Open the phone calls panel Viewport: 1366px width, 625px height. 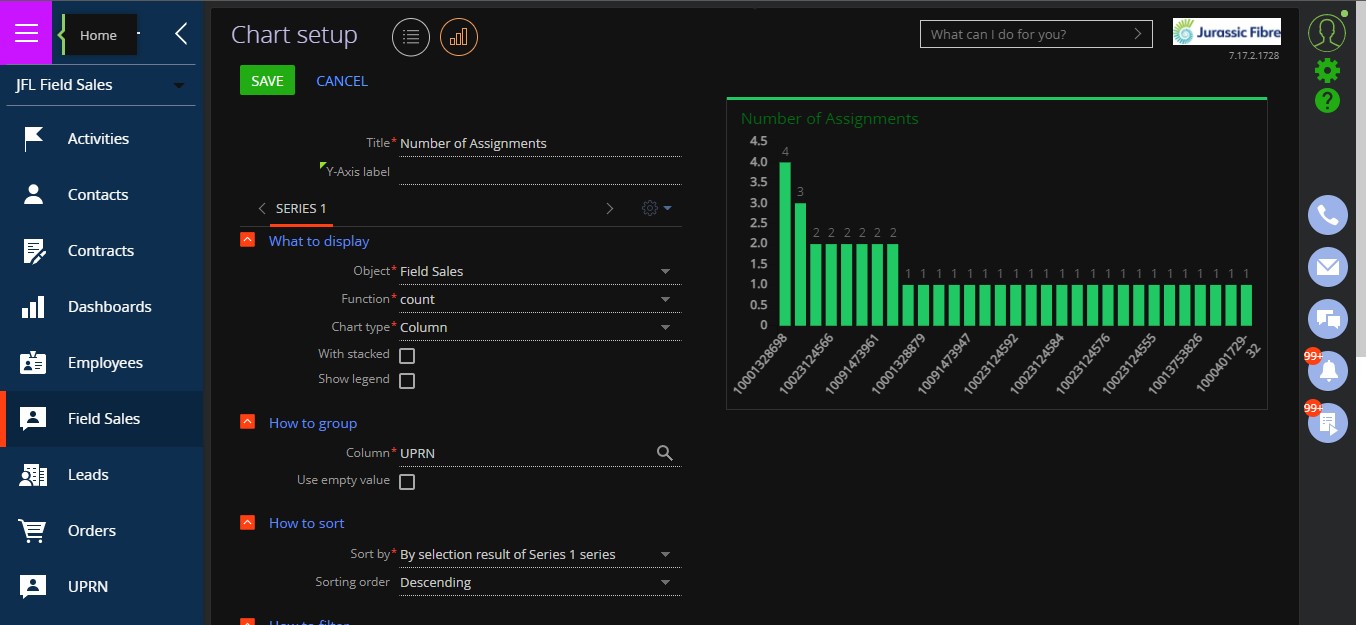[x=1328, y=215]
